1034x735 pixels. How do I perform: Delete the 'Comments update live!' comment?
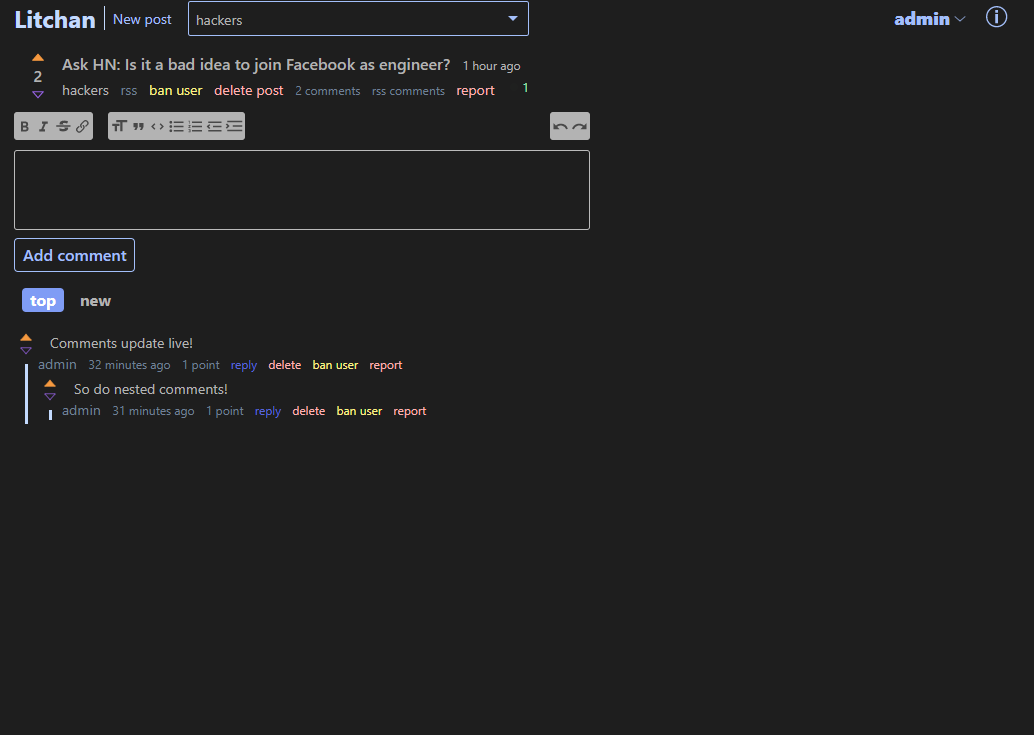pos(285,365)
